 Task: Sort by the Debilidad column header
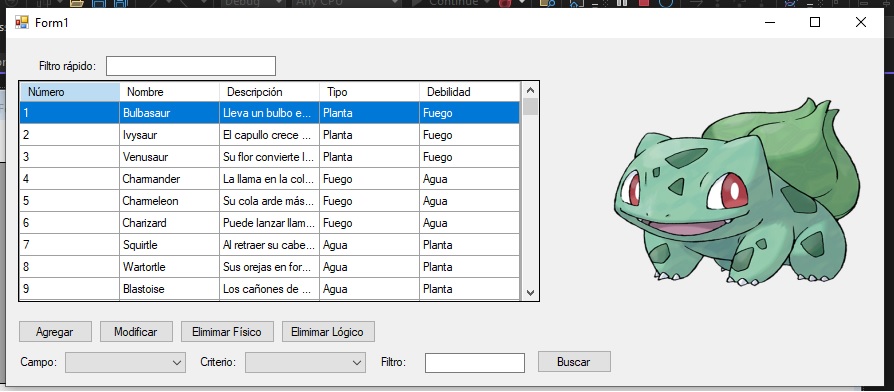(469, 92)
